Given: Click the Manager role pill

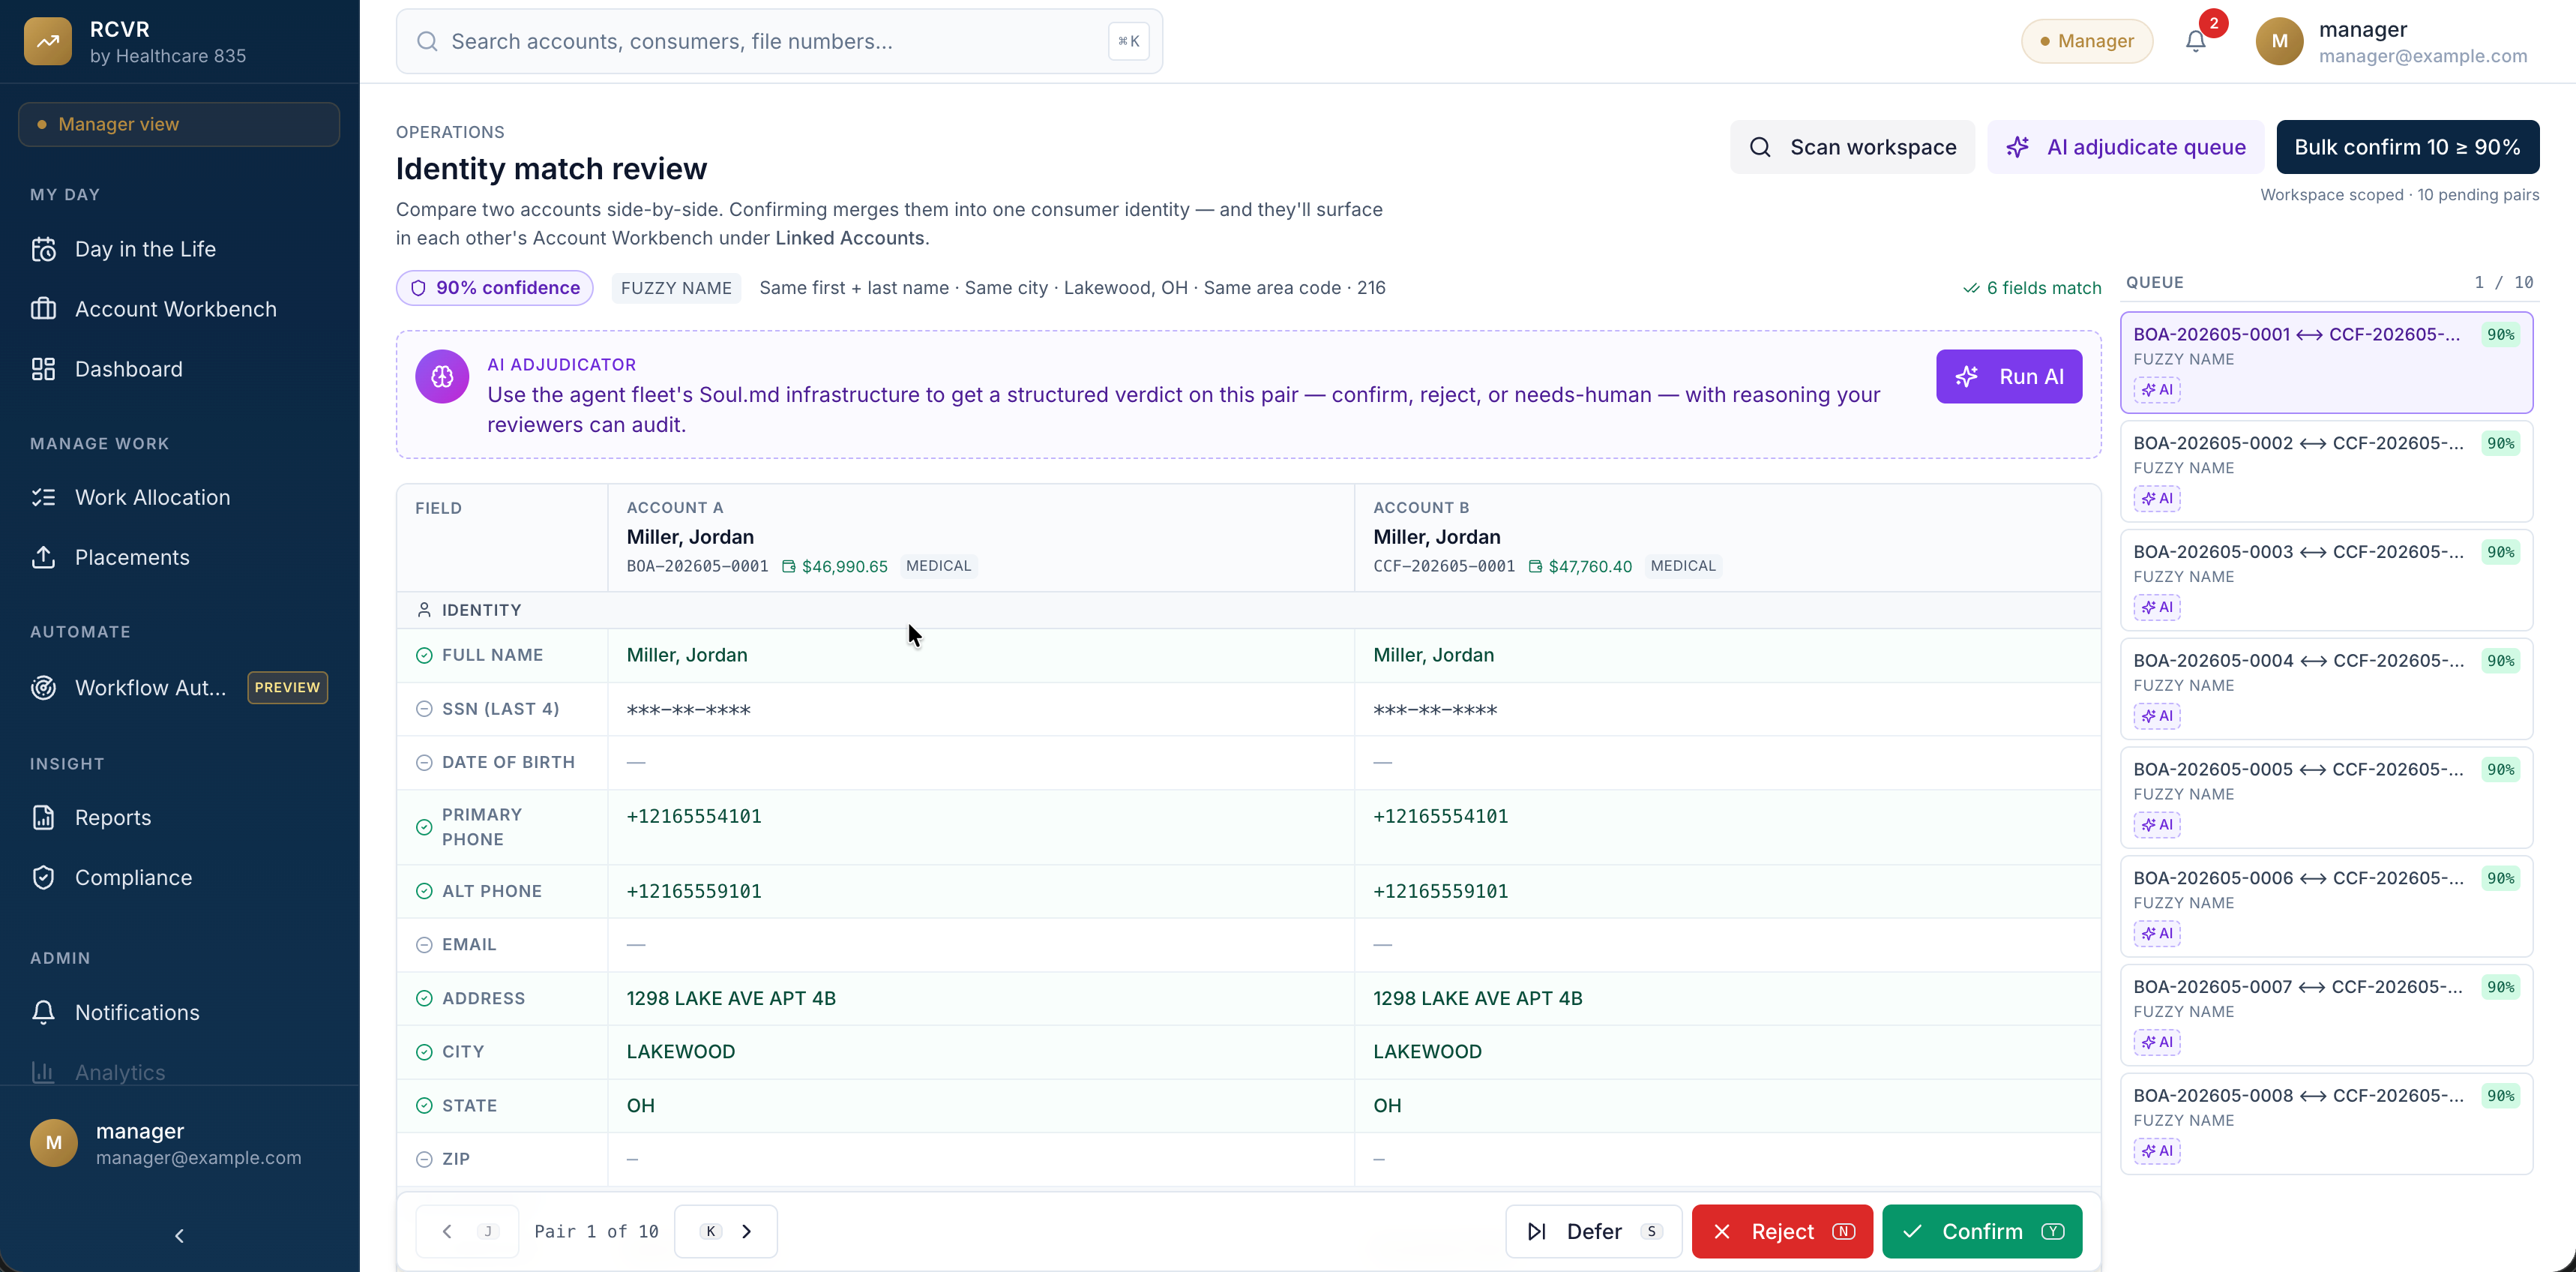Looking at the screenshot, I should (x=2087, y=41).
